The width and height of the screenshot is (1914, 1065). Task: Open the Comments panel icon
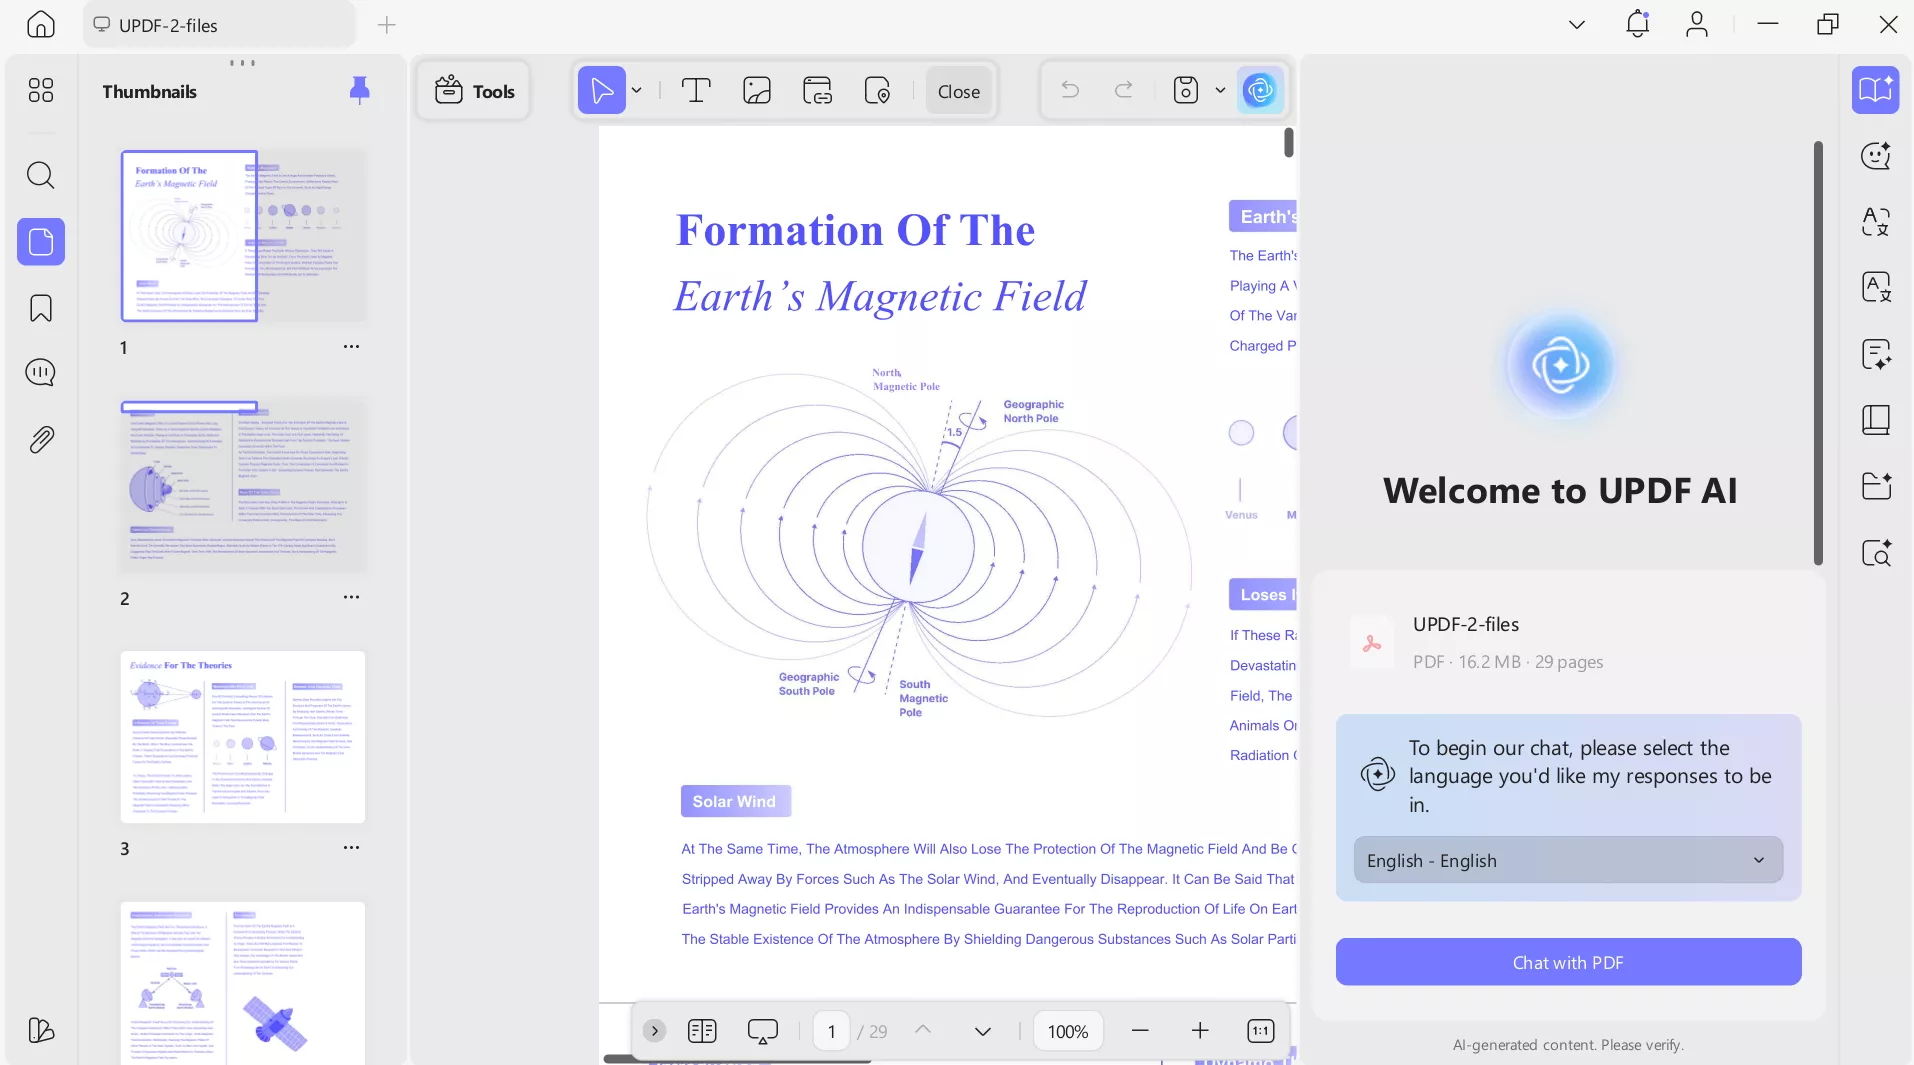40,373
